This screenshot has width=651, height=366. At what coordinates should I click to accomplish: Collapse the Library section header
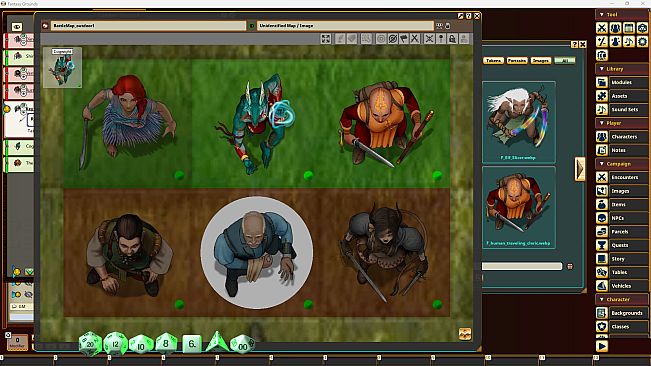point(622,69)
